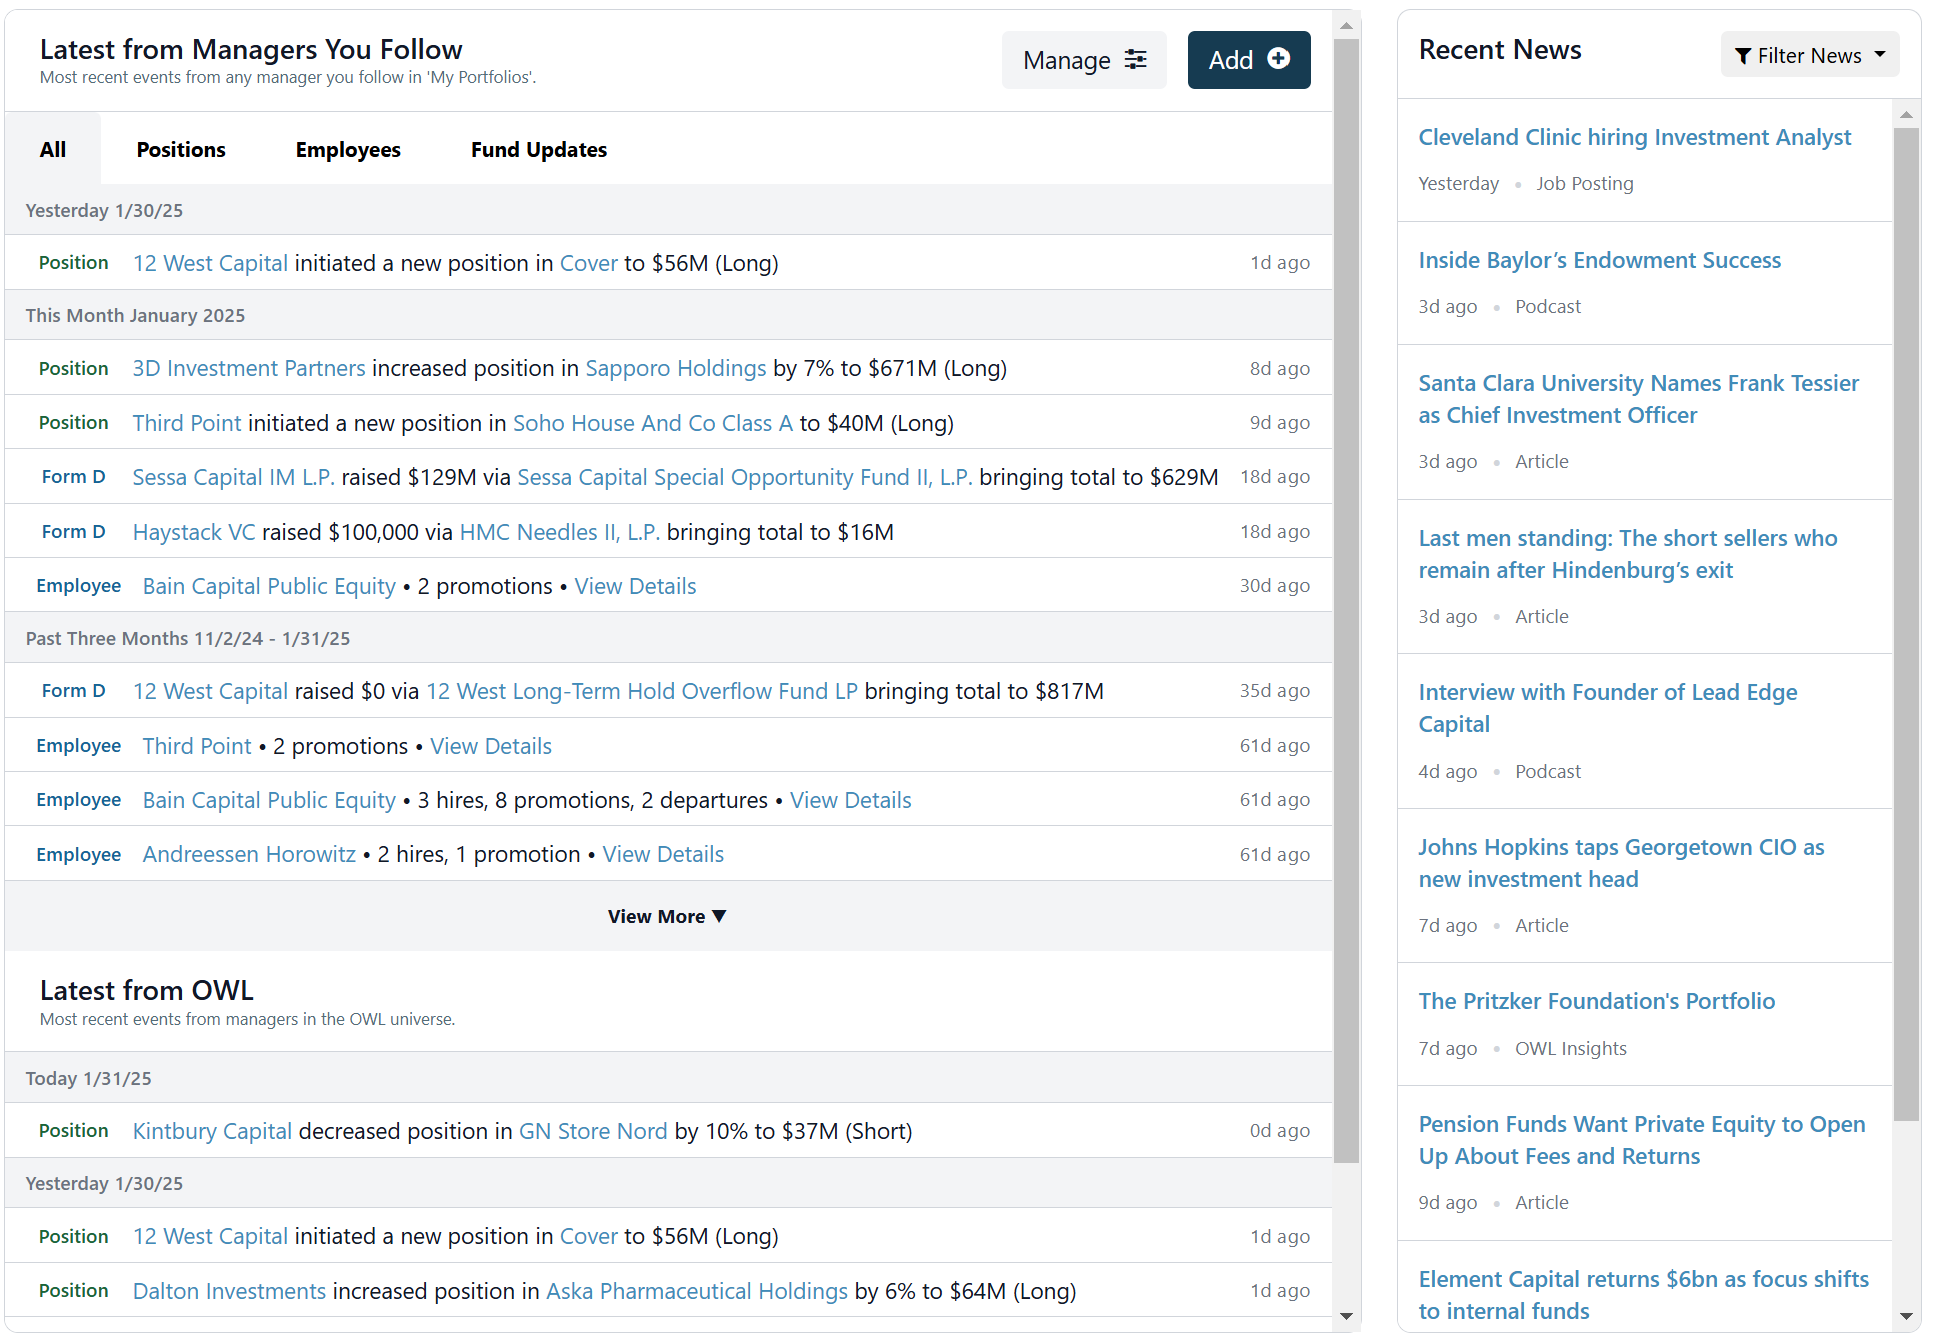View Details for the Andreessen Horowitz employee update
Viewport: 1933px width, 1335px height.
(663, 854)
